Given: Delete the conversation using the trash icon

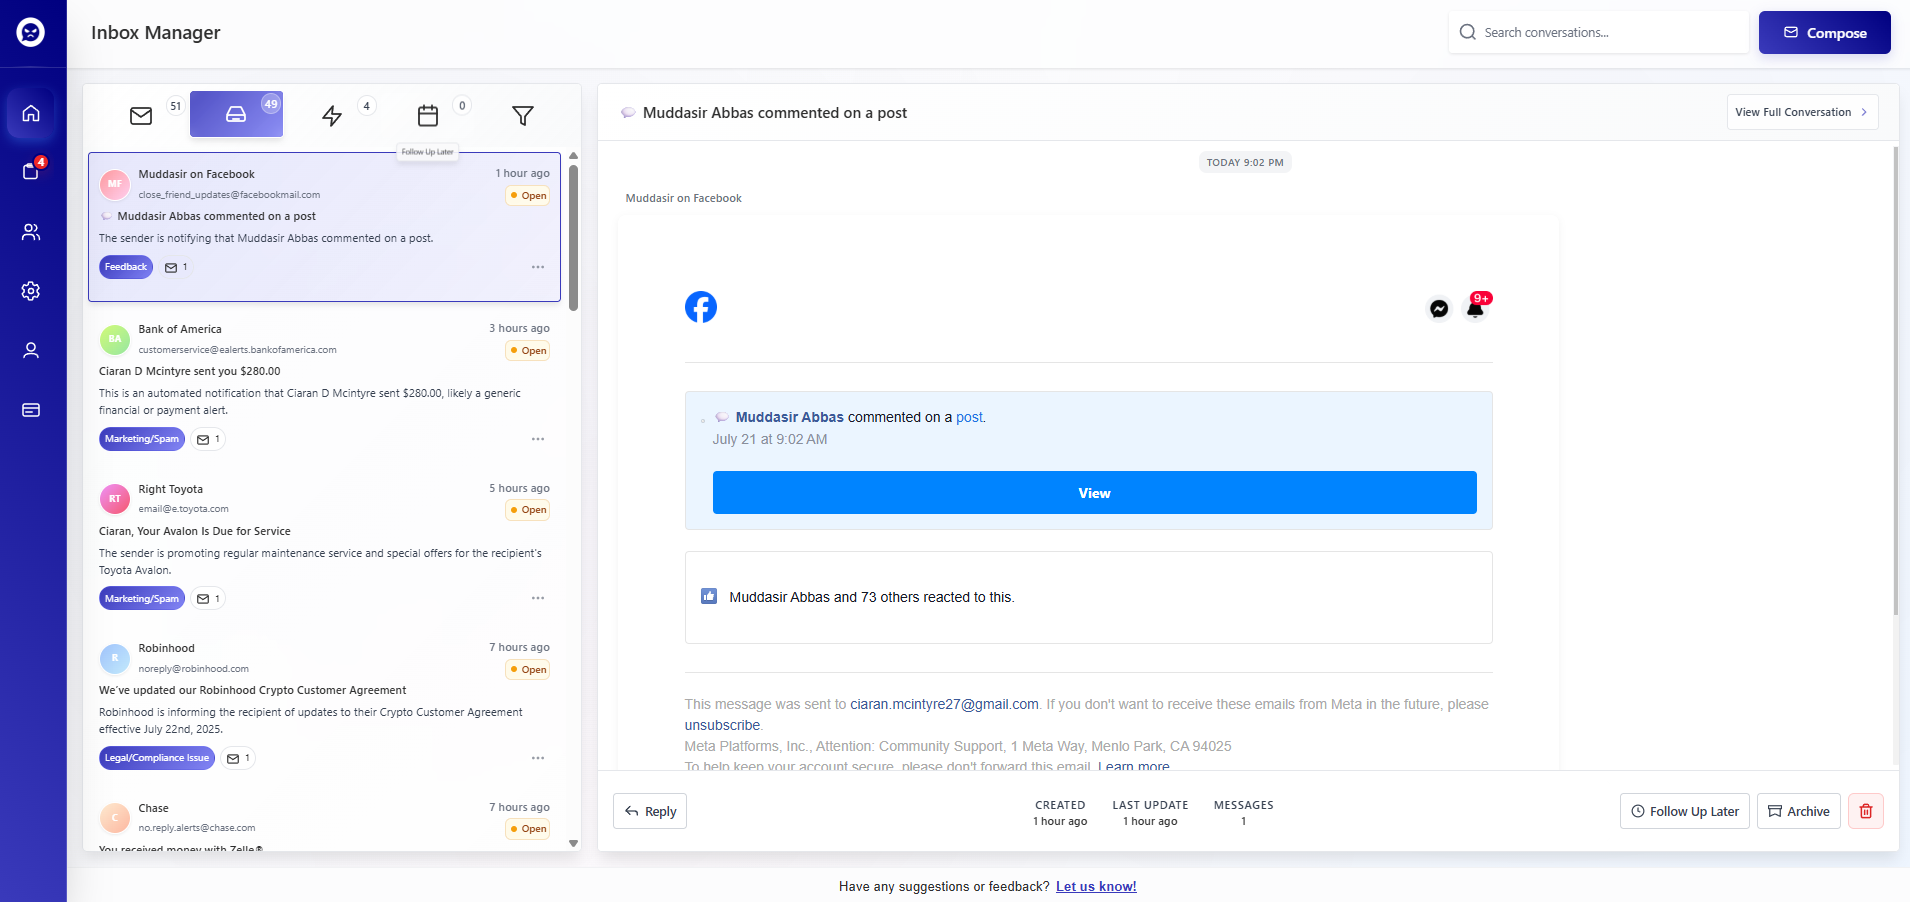Looking at the screenshot, I should (x=1864, y=811).
